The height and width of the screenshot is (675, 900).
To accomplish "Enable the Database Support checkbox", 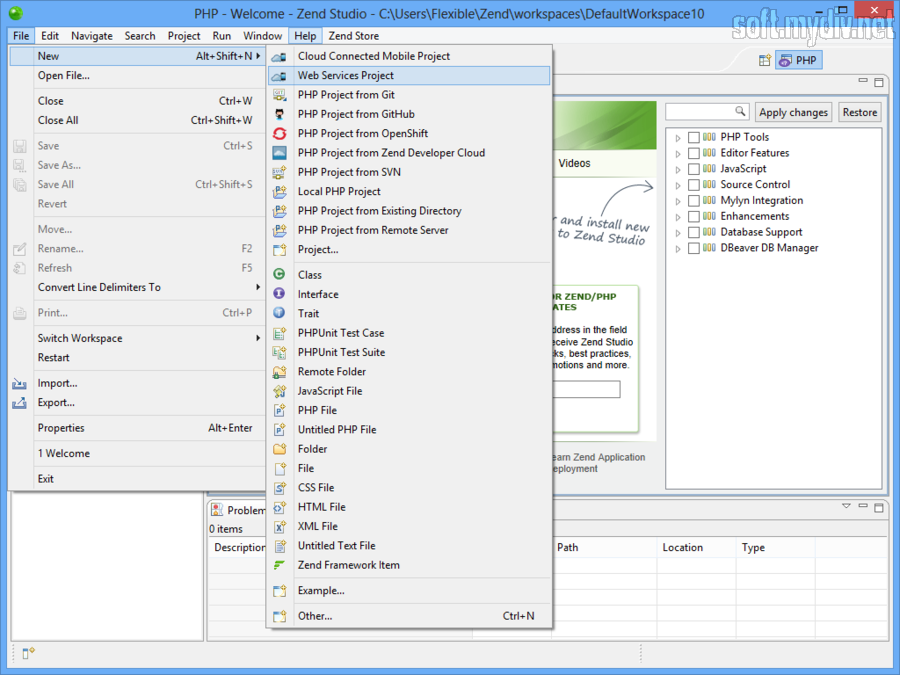I will point(693,232).
